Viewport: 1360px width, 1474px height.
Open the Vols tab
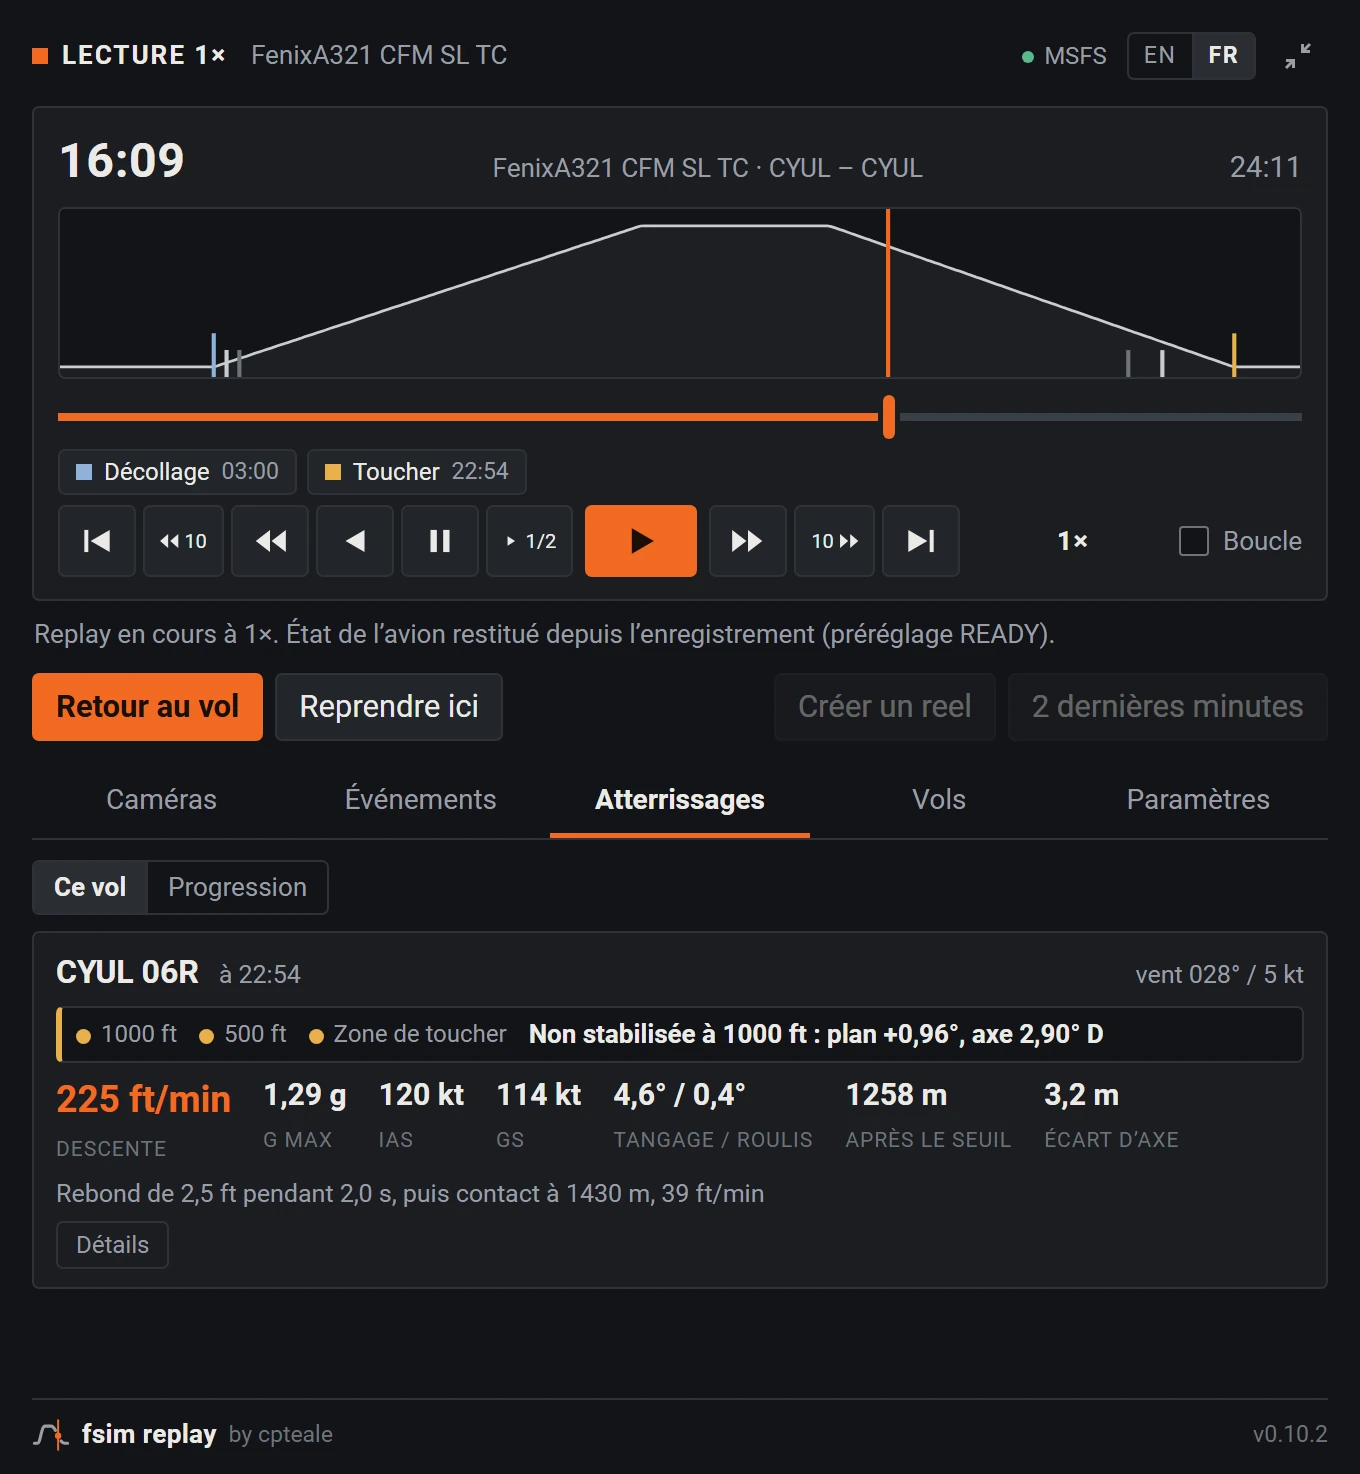click(939, 799)
